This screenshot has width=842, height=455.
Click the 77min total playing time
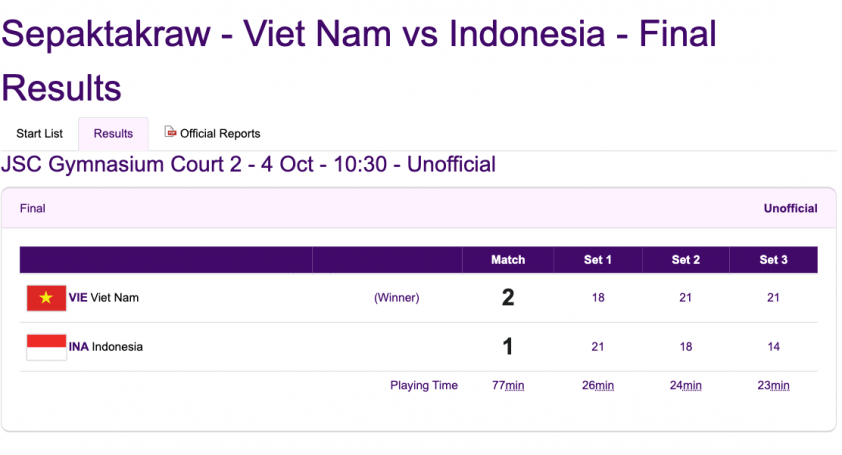point(508,386)
